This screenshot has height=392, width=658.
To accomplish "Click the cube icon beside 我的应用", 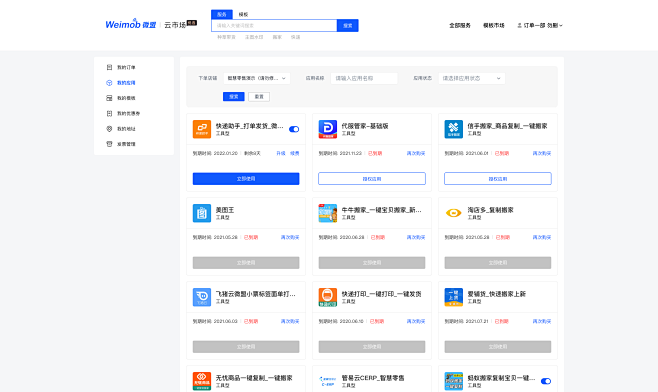I will pos(109,83).
